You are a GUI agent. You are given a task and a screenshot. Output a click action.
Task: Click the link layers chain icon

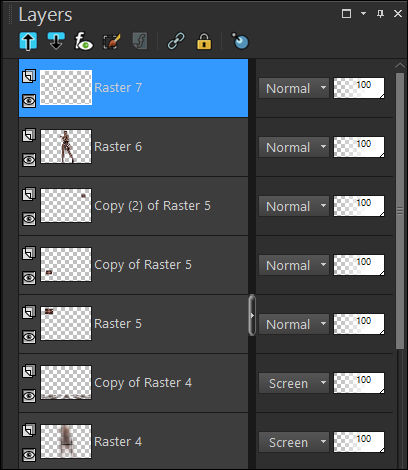(176, 41)
